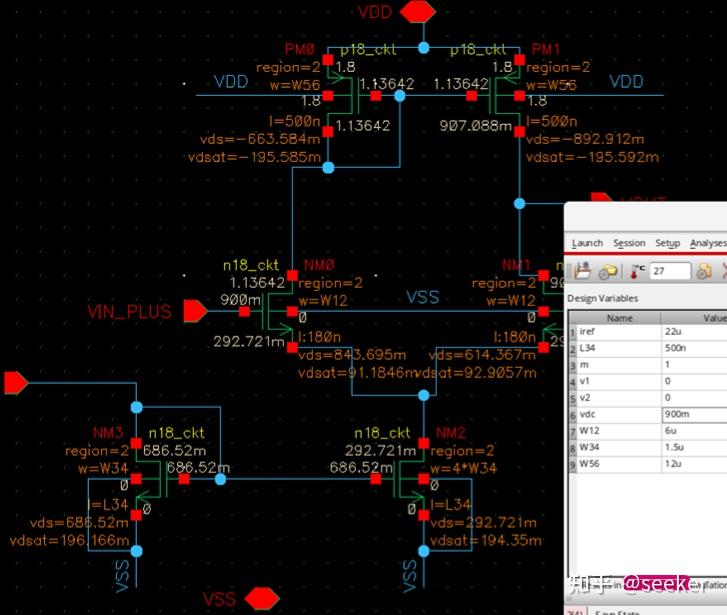727x615 pixels.
Task: Select the VSS pin at bottom
Action: coord(262,598)
